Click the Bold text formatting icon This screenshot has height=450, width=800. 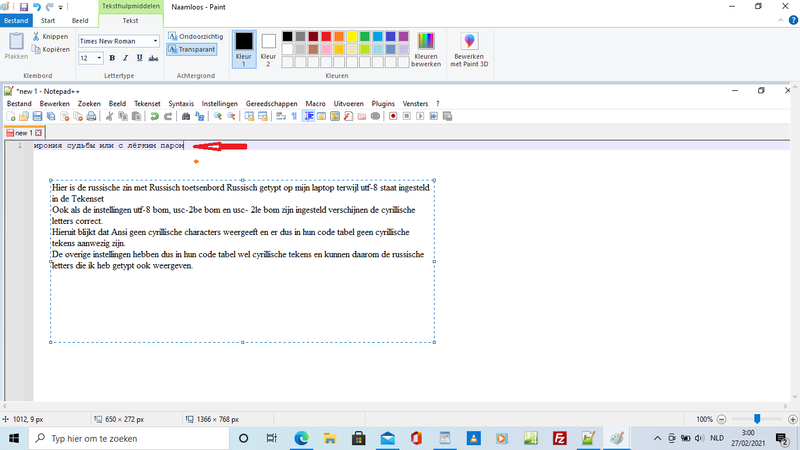pos(112,58)
